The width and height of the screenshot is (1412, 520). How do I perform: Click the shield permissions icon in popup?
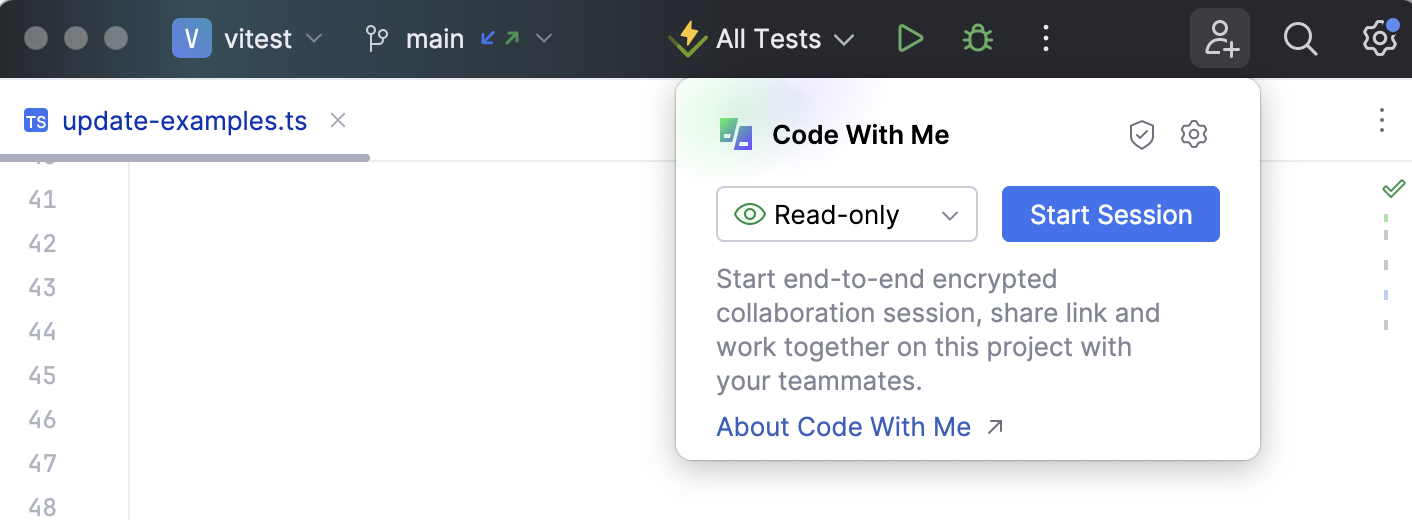[x=1142, y=134]
